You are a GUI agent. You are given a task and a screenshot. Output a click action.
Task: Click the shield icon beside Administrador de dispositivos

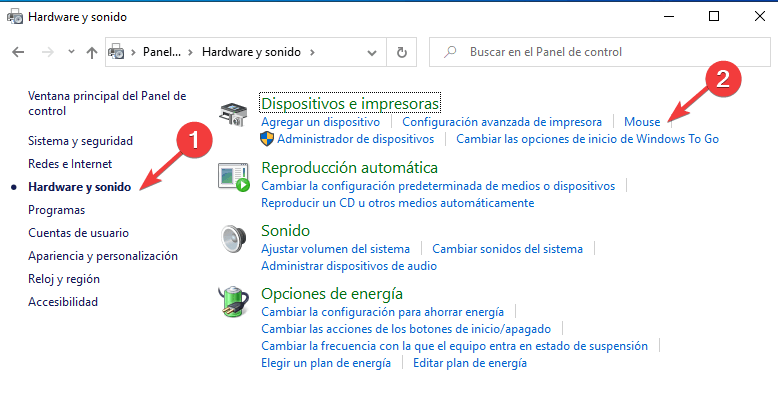click(267, 139)
